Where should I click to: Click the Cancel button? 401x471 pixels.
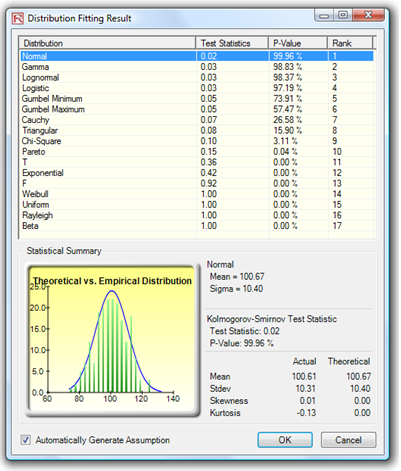coord(348,440)
